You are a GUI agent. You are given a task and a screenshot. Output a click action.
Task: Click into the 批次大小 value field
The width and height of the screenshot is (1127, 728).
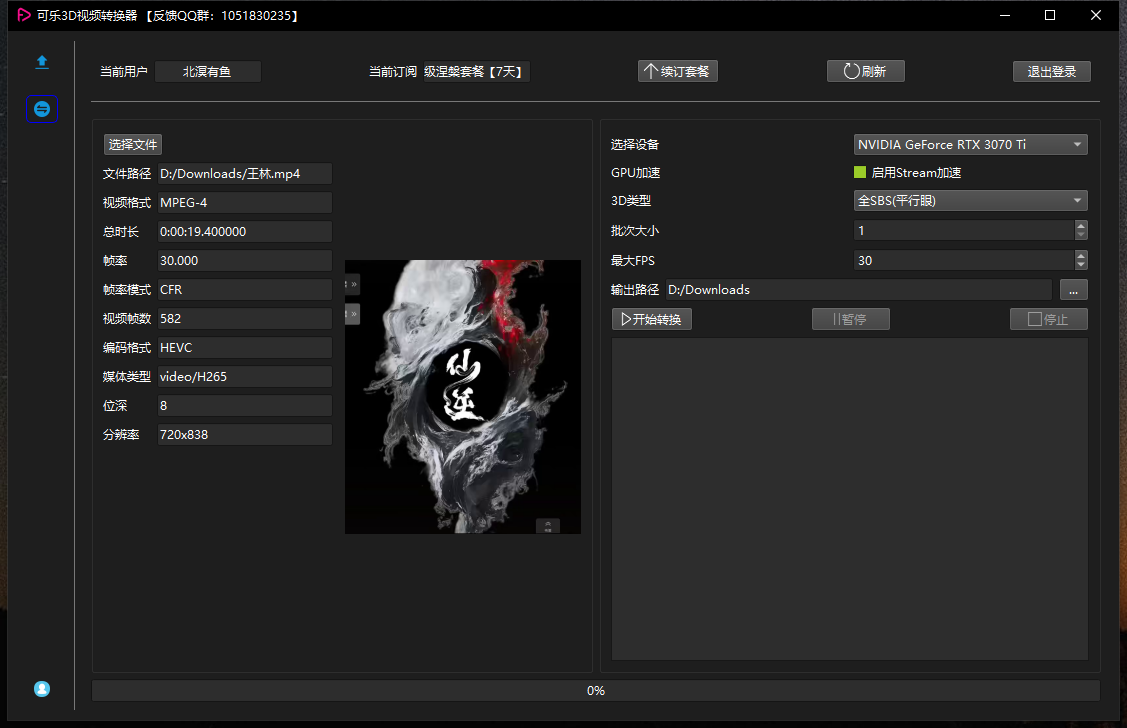(x=964, y=231)
